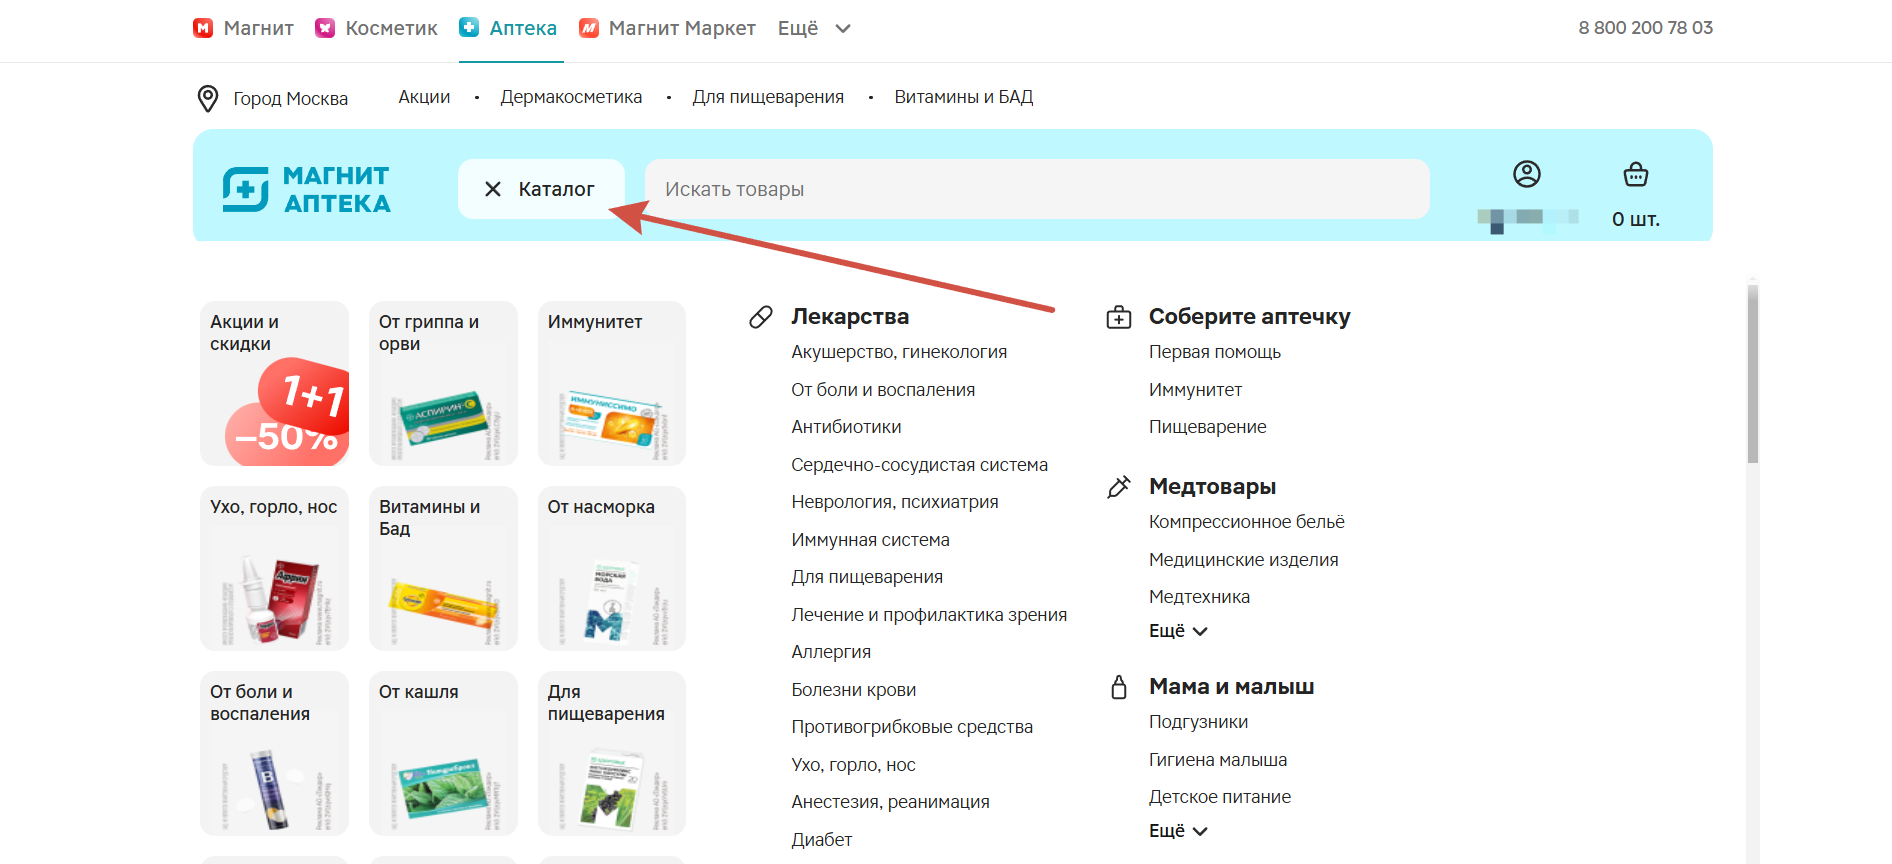Open the Акции menu item
The image size is (1892, 864).
tap(424, 97)
